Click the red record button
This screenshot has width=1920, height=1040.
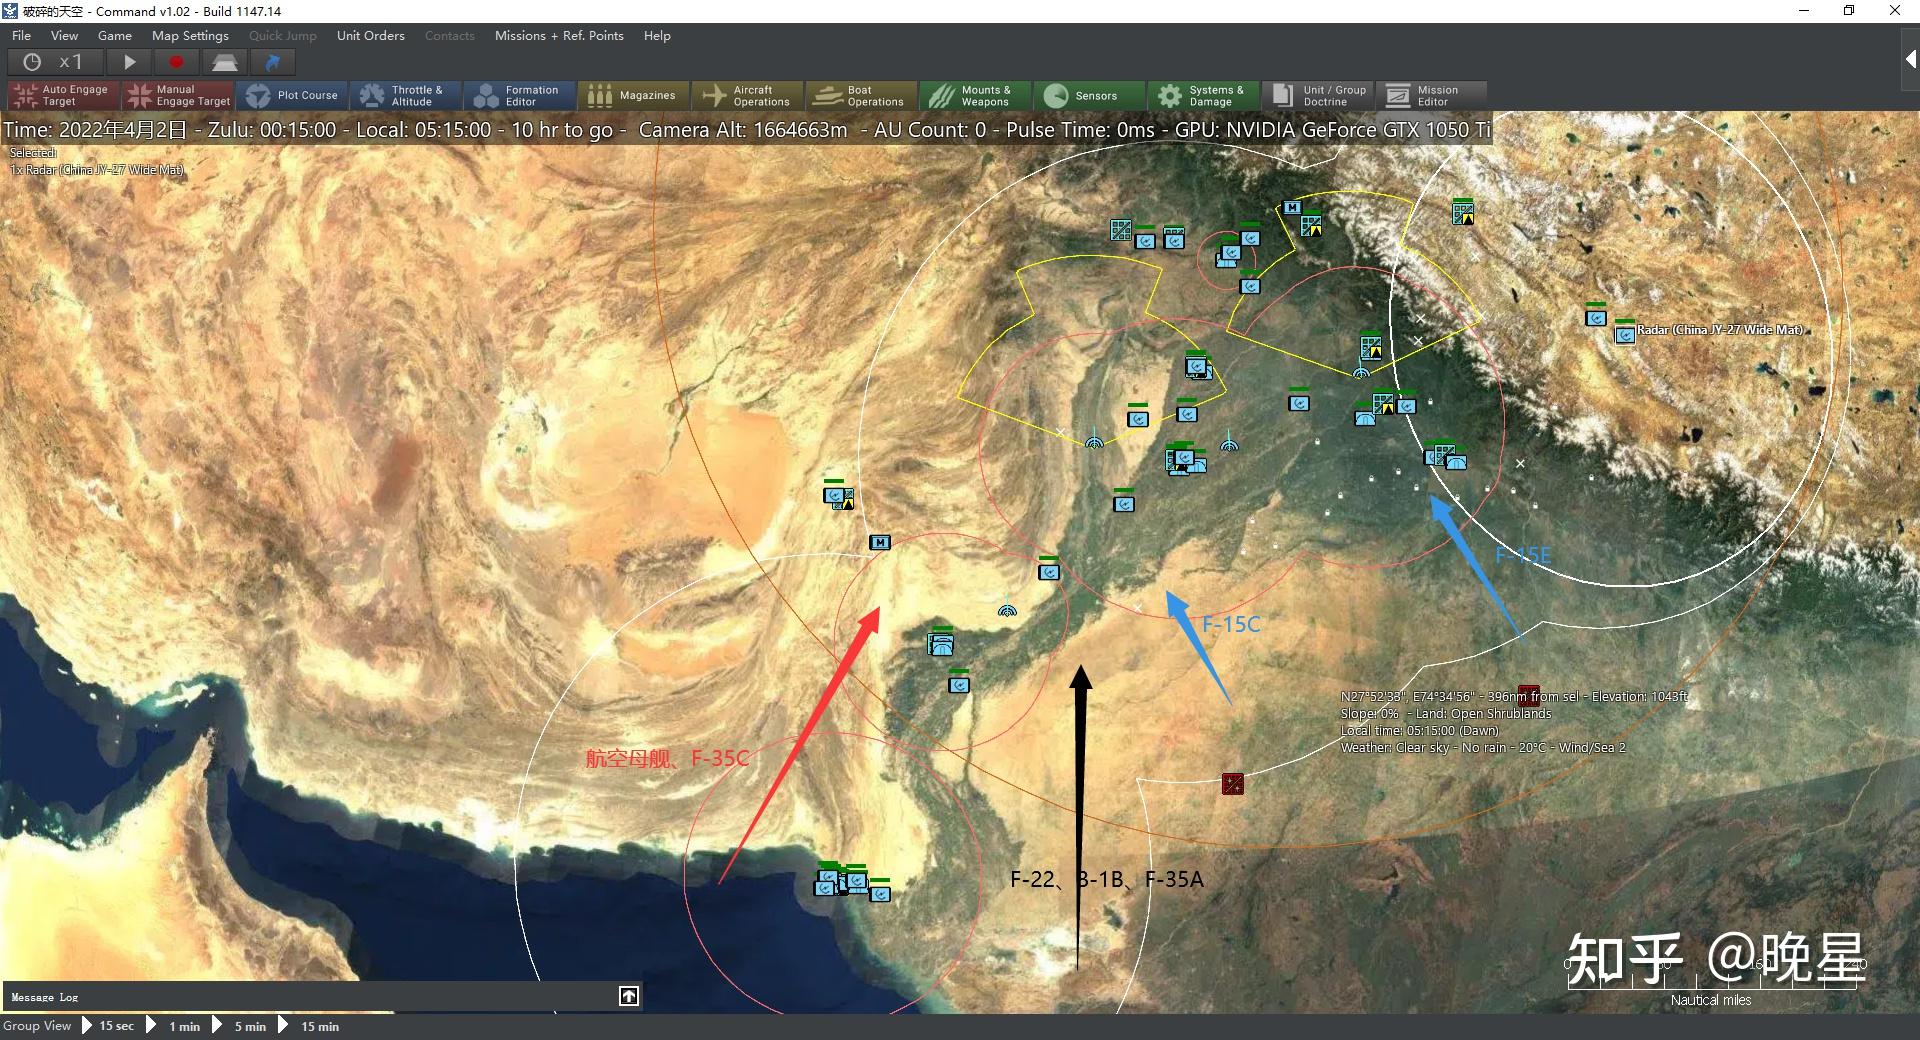(x=176, y=62)
